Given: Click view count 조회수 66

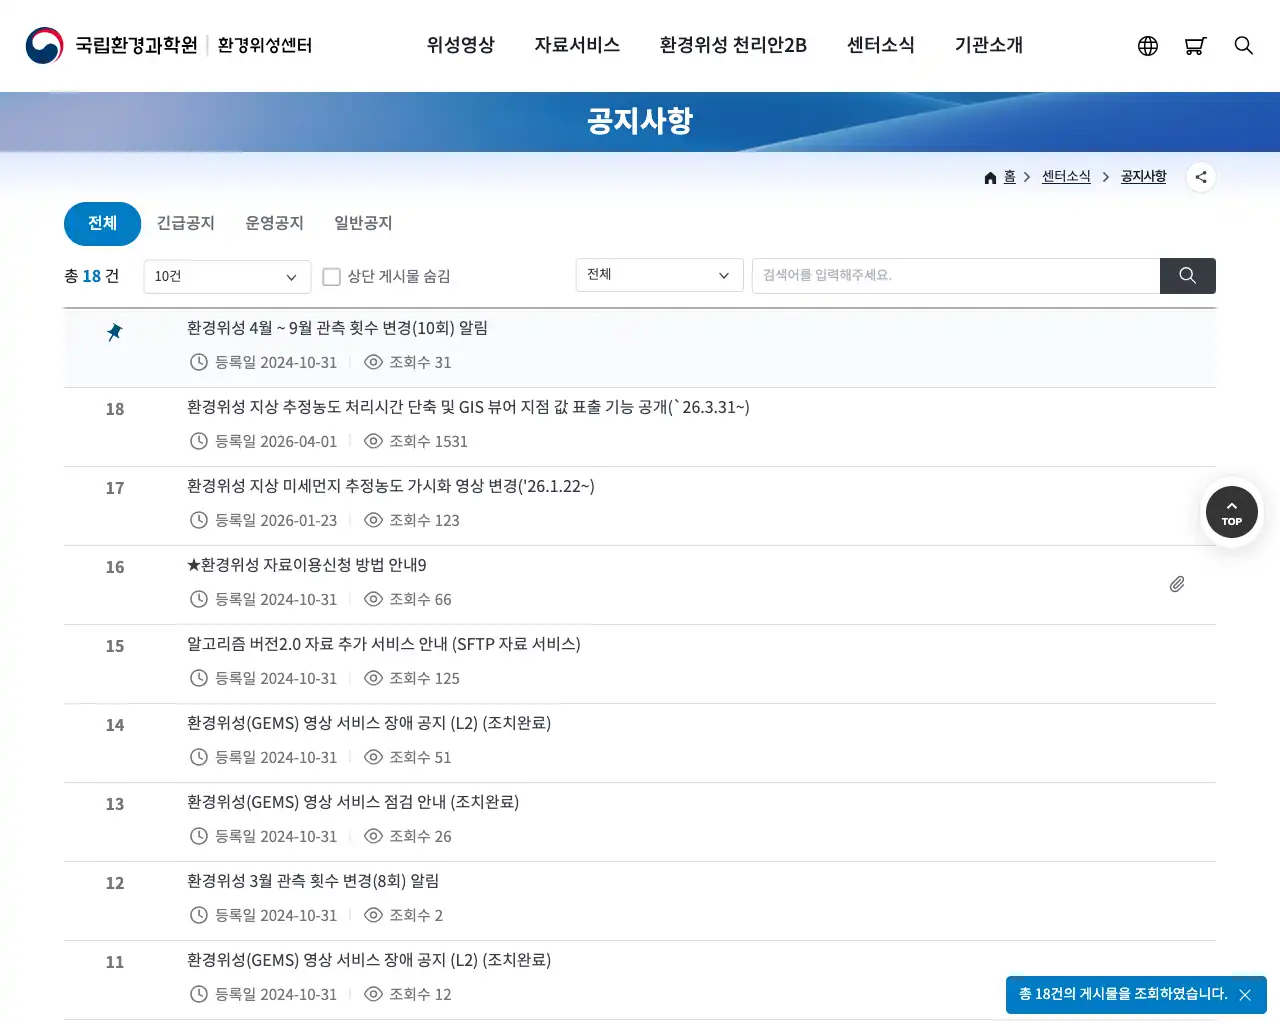Looking at the screenshot, I should tap(420, 599).
